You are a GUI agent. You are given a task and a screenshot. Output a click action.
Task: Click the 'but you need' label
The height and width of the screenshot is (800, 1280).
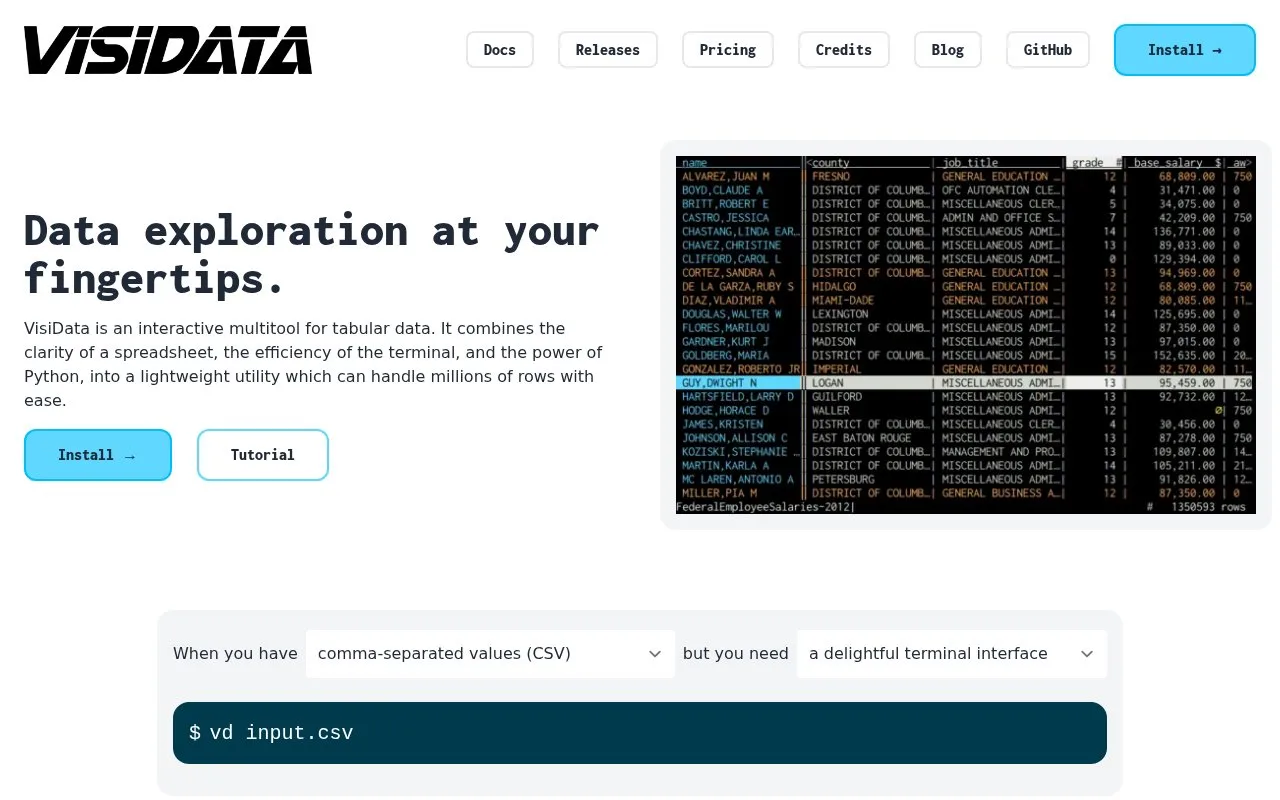point(736,654)
